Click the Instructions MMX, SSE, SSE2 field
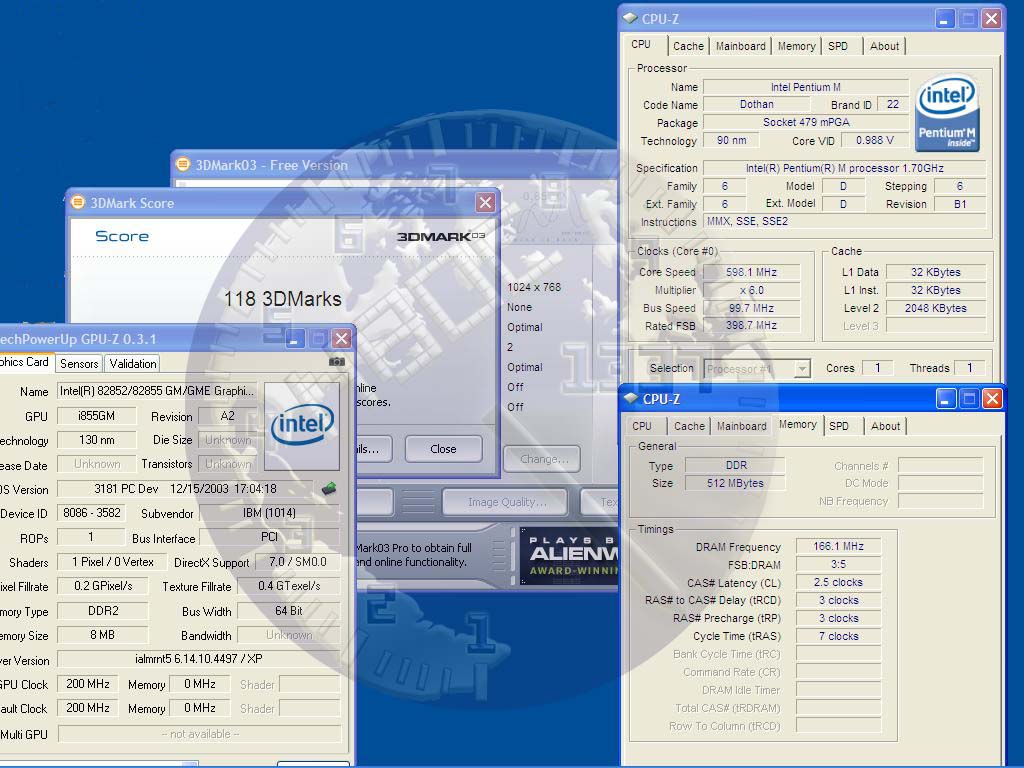Image resolution: width=1024 pixels, height=768 pixels. (844, 221)
